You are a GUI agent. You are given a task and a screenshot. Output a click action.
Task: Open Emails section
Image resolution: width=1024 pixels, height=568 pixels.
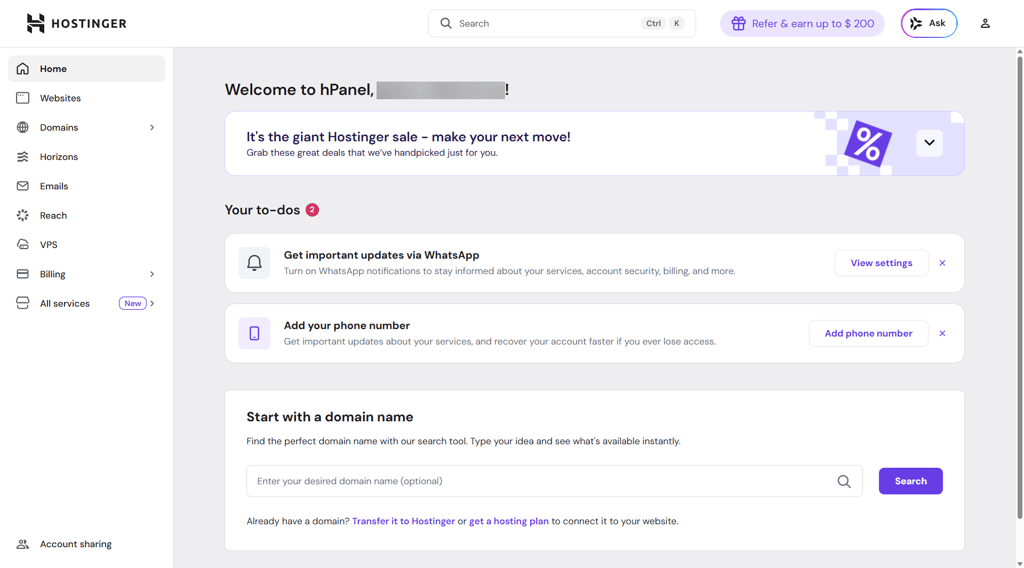point(86,186)
